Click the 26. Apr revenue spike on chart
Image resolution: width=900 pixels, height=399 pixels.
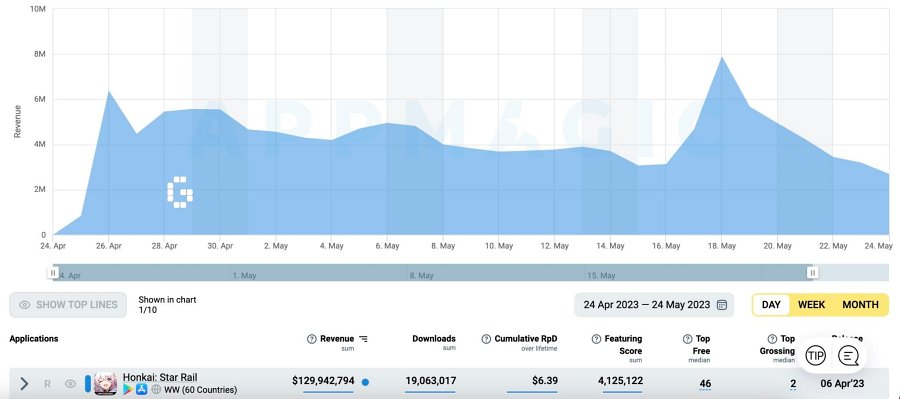(108, 91)
